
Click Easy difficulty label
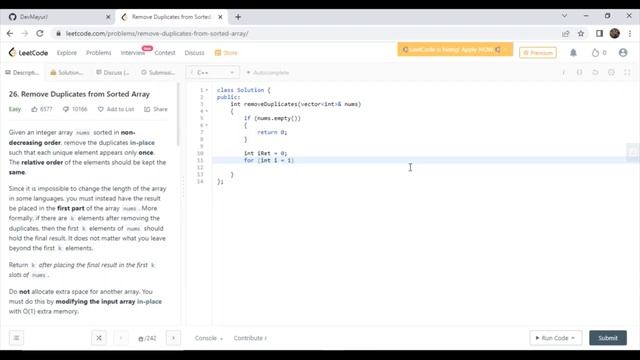[15, 109]
